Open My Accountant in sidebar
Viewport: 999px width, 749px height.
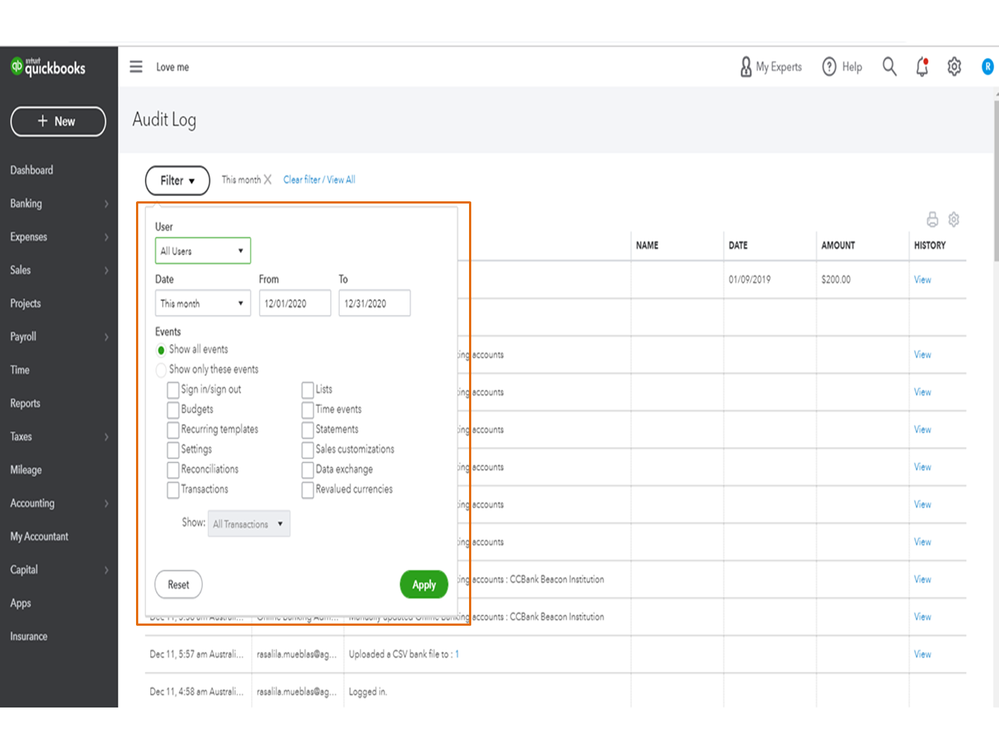click(x=40, y=536)
